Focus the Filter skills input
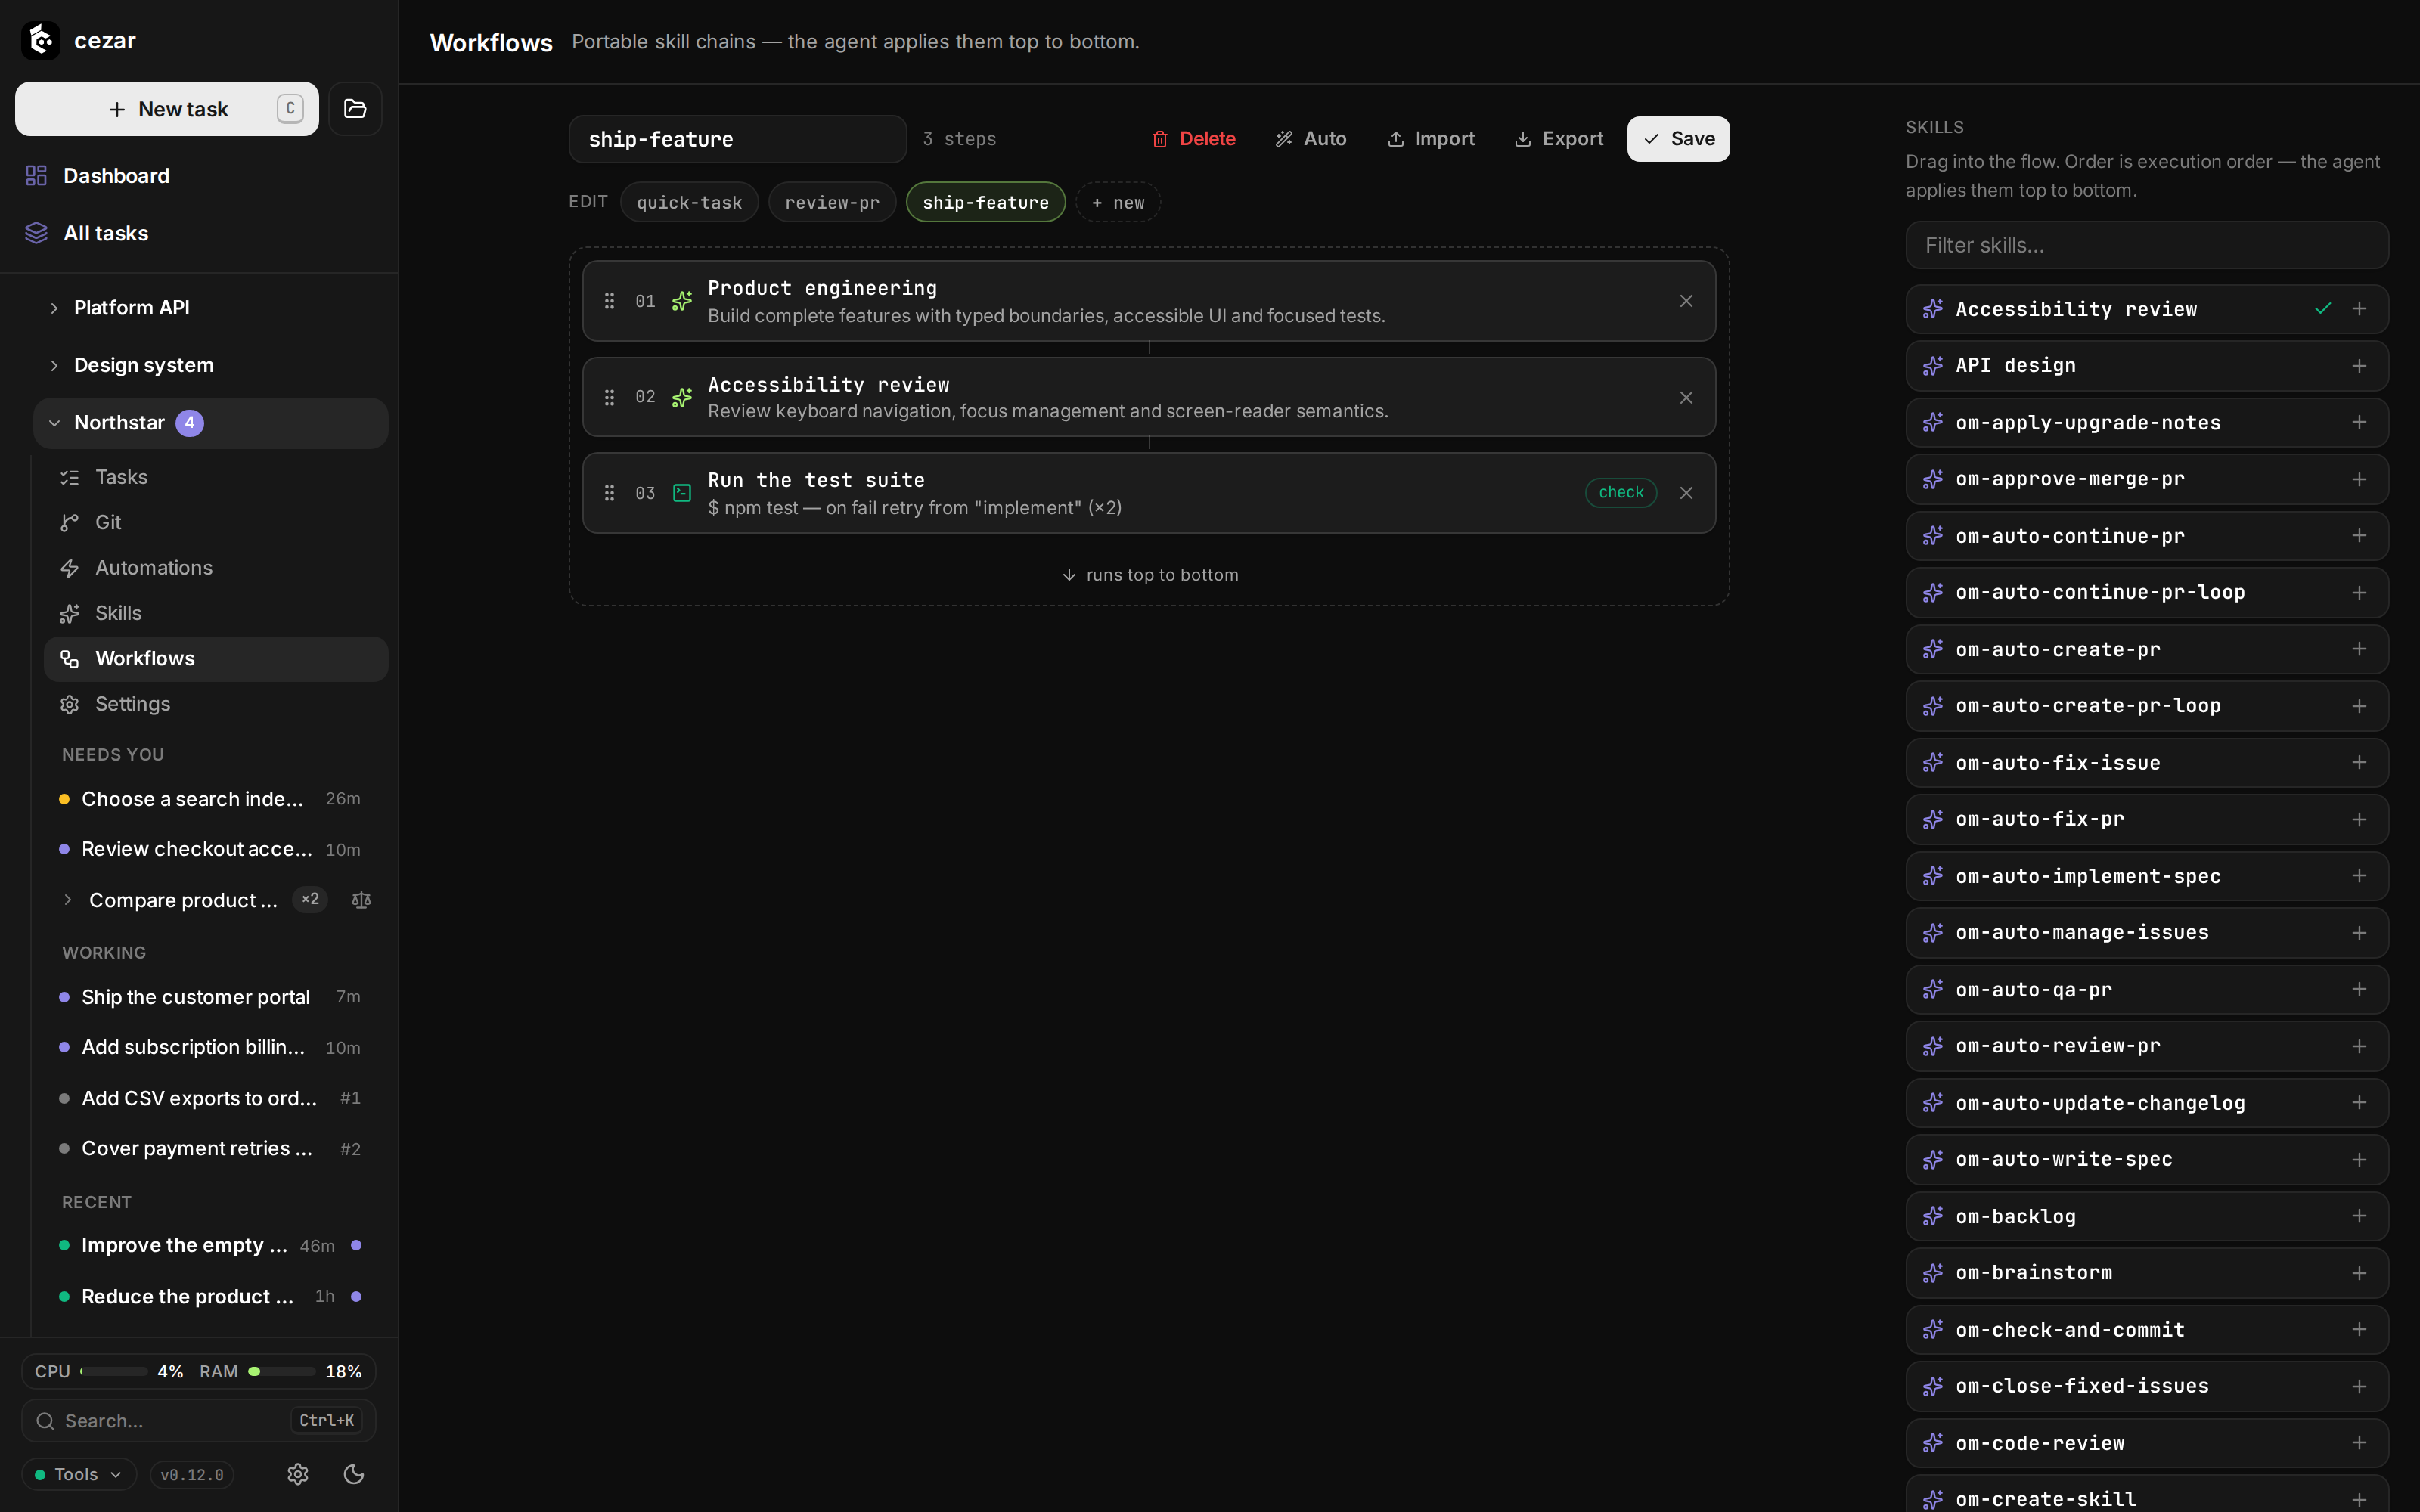The width and height of the screenshot is (2420, 1512). click(2147, 245)
